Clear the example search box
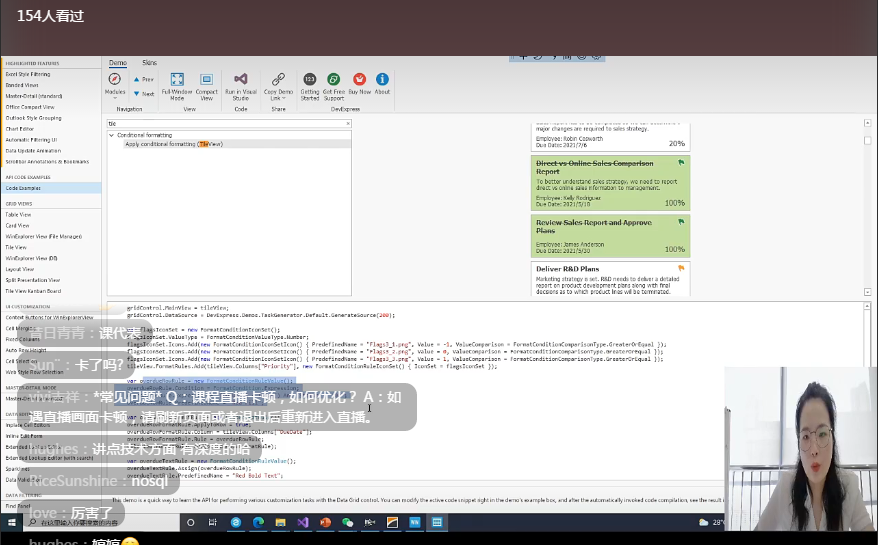The image size is (878, 545). pyautogui.click(x=348, y=123)
